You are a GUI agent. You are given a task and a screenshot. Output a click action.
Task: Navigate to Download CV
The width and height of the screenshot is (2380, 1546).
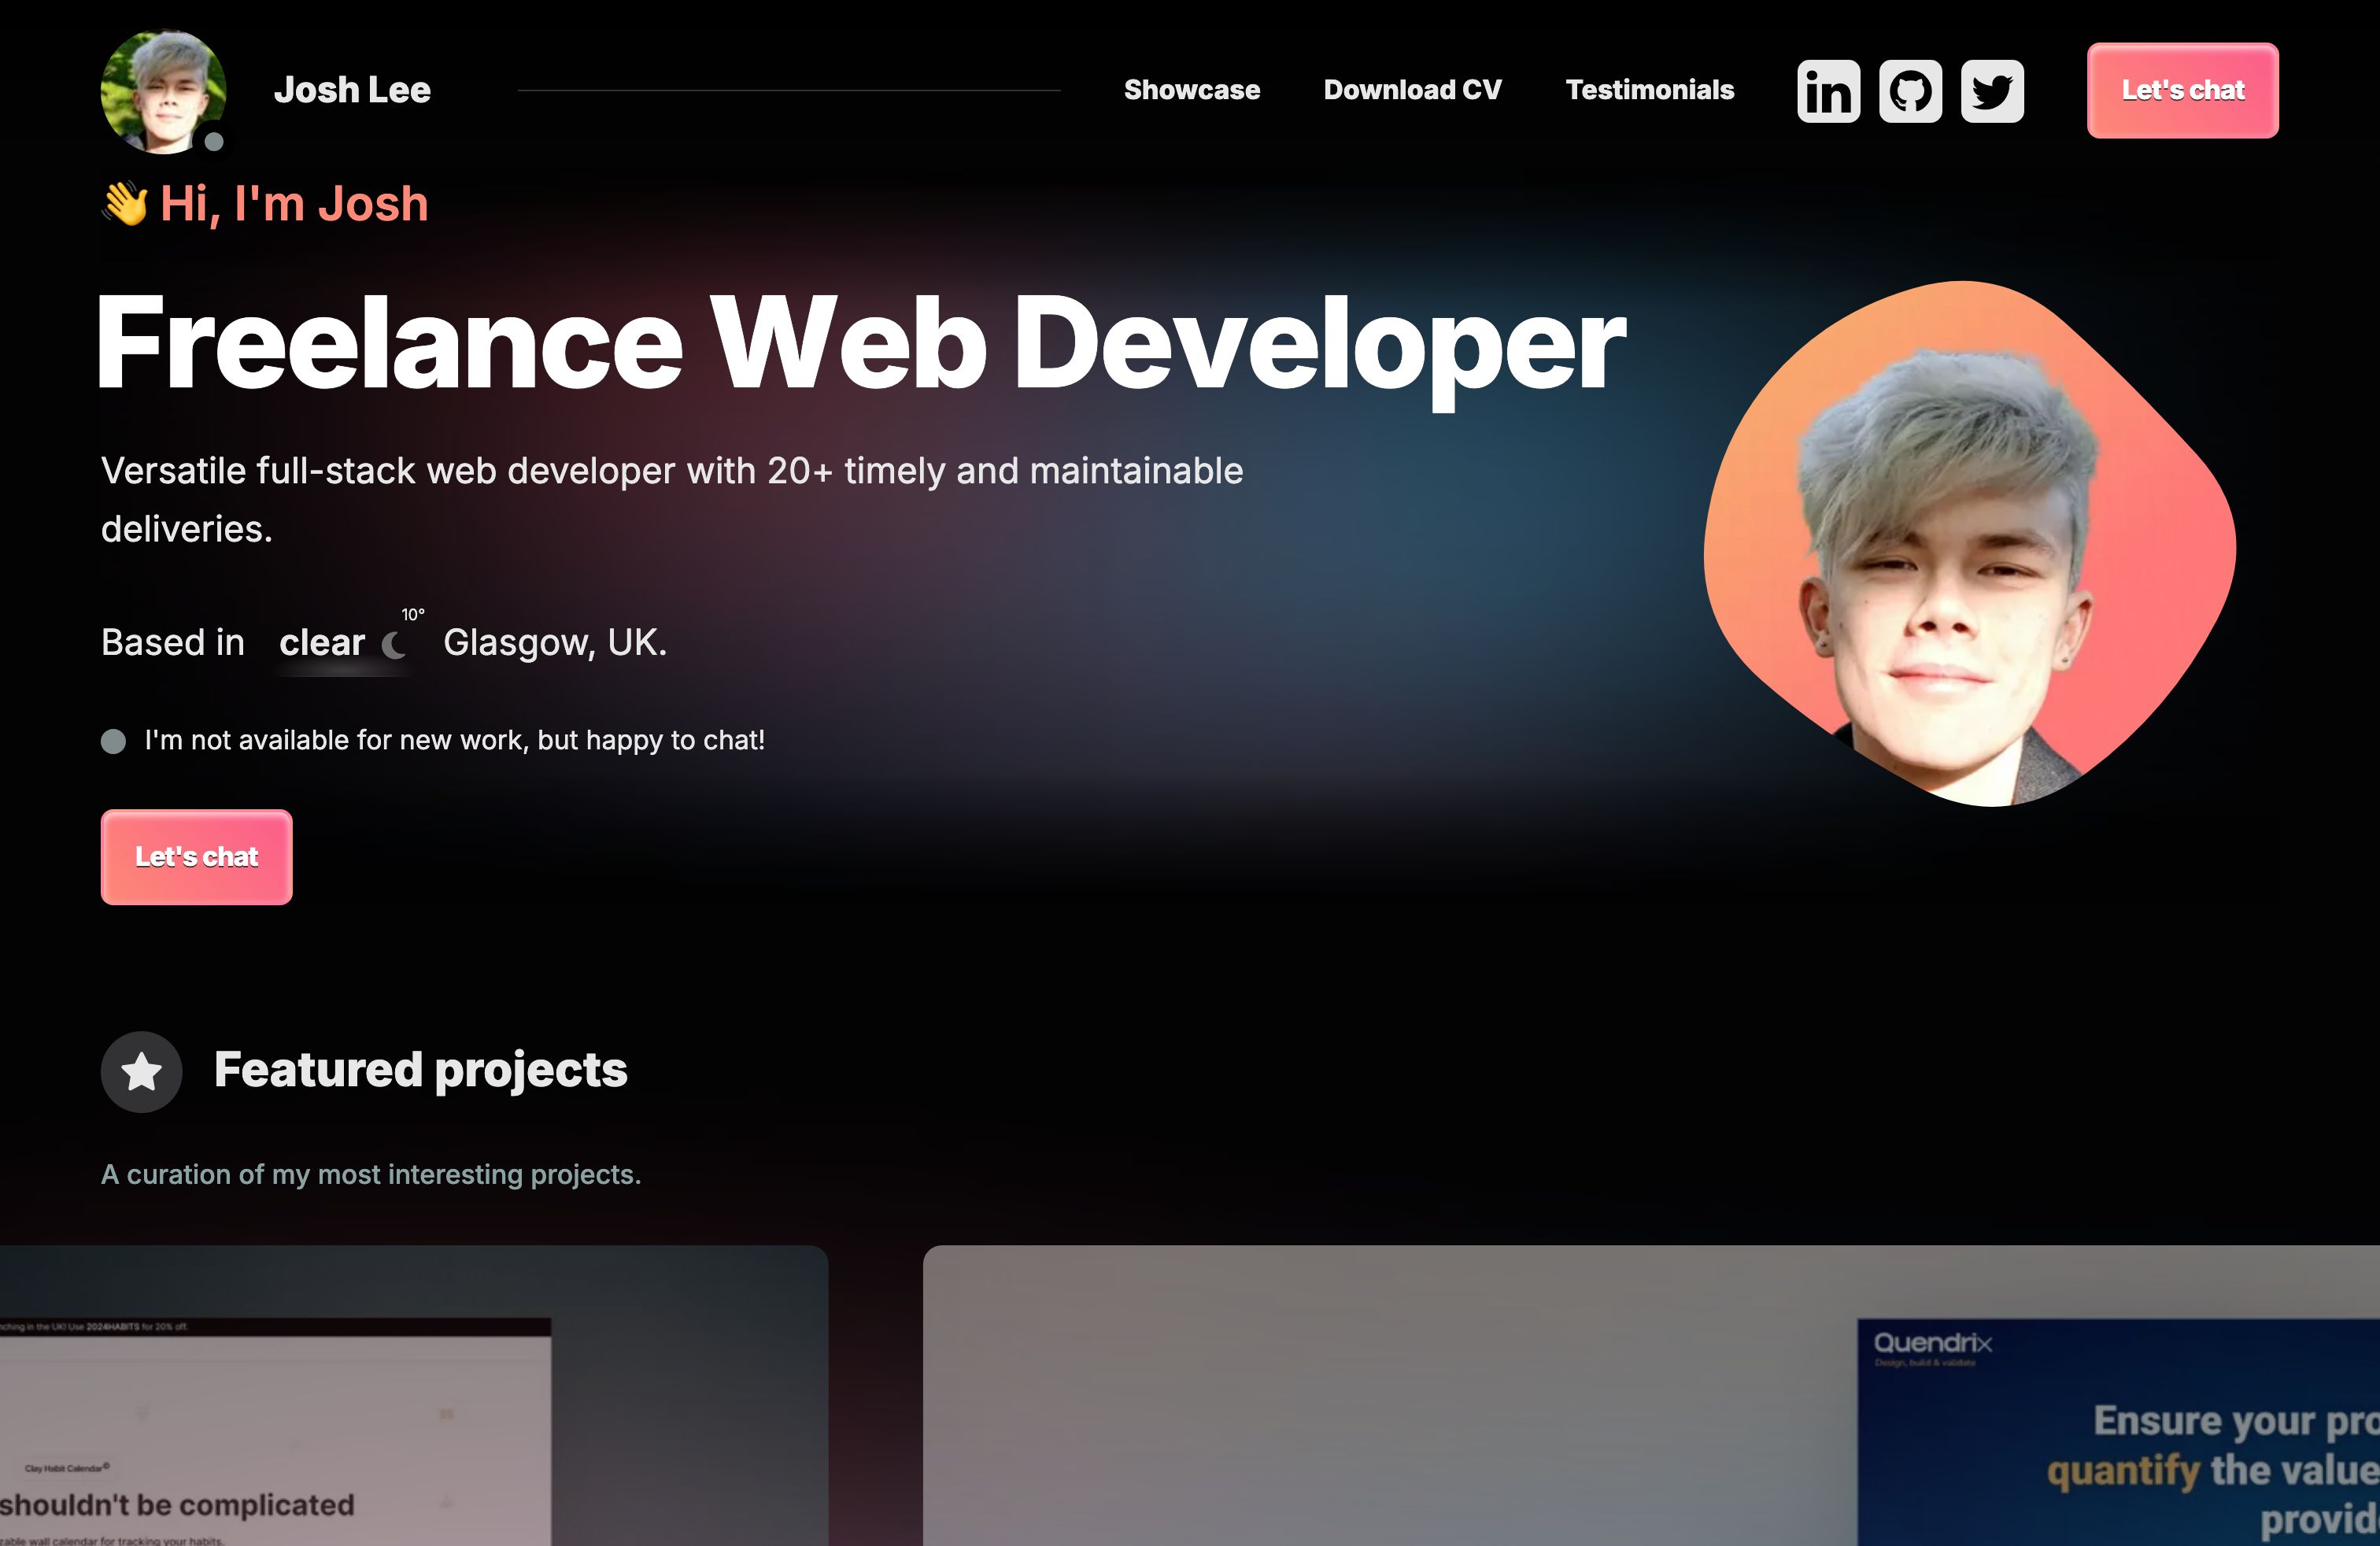(1413, 90)
